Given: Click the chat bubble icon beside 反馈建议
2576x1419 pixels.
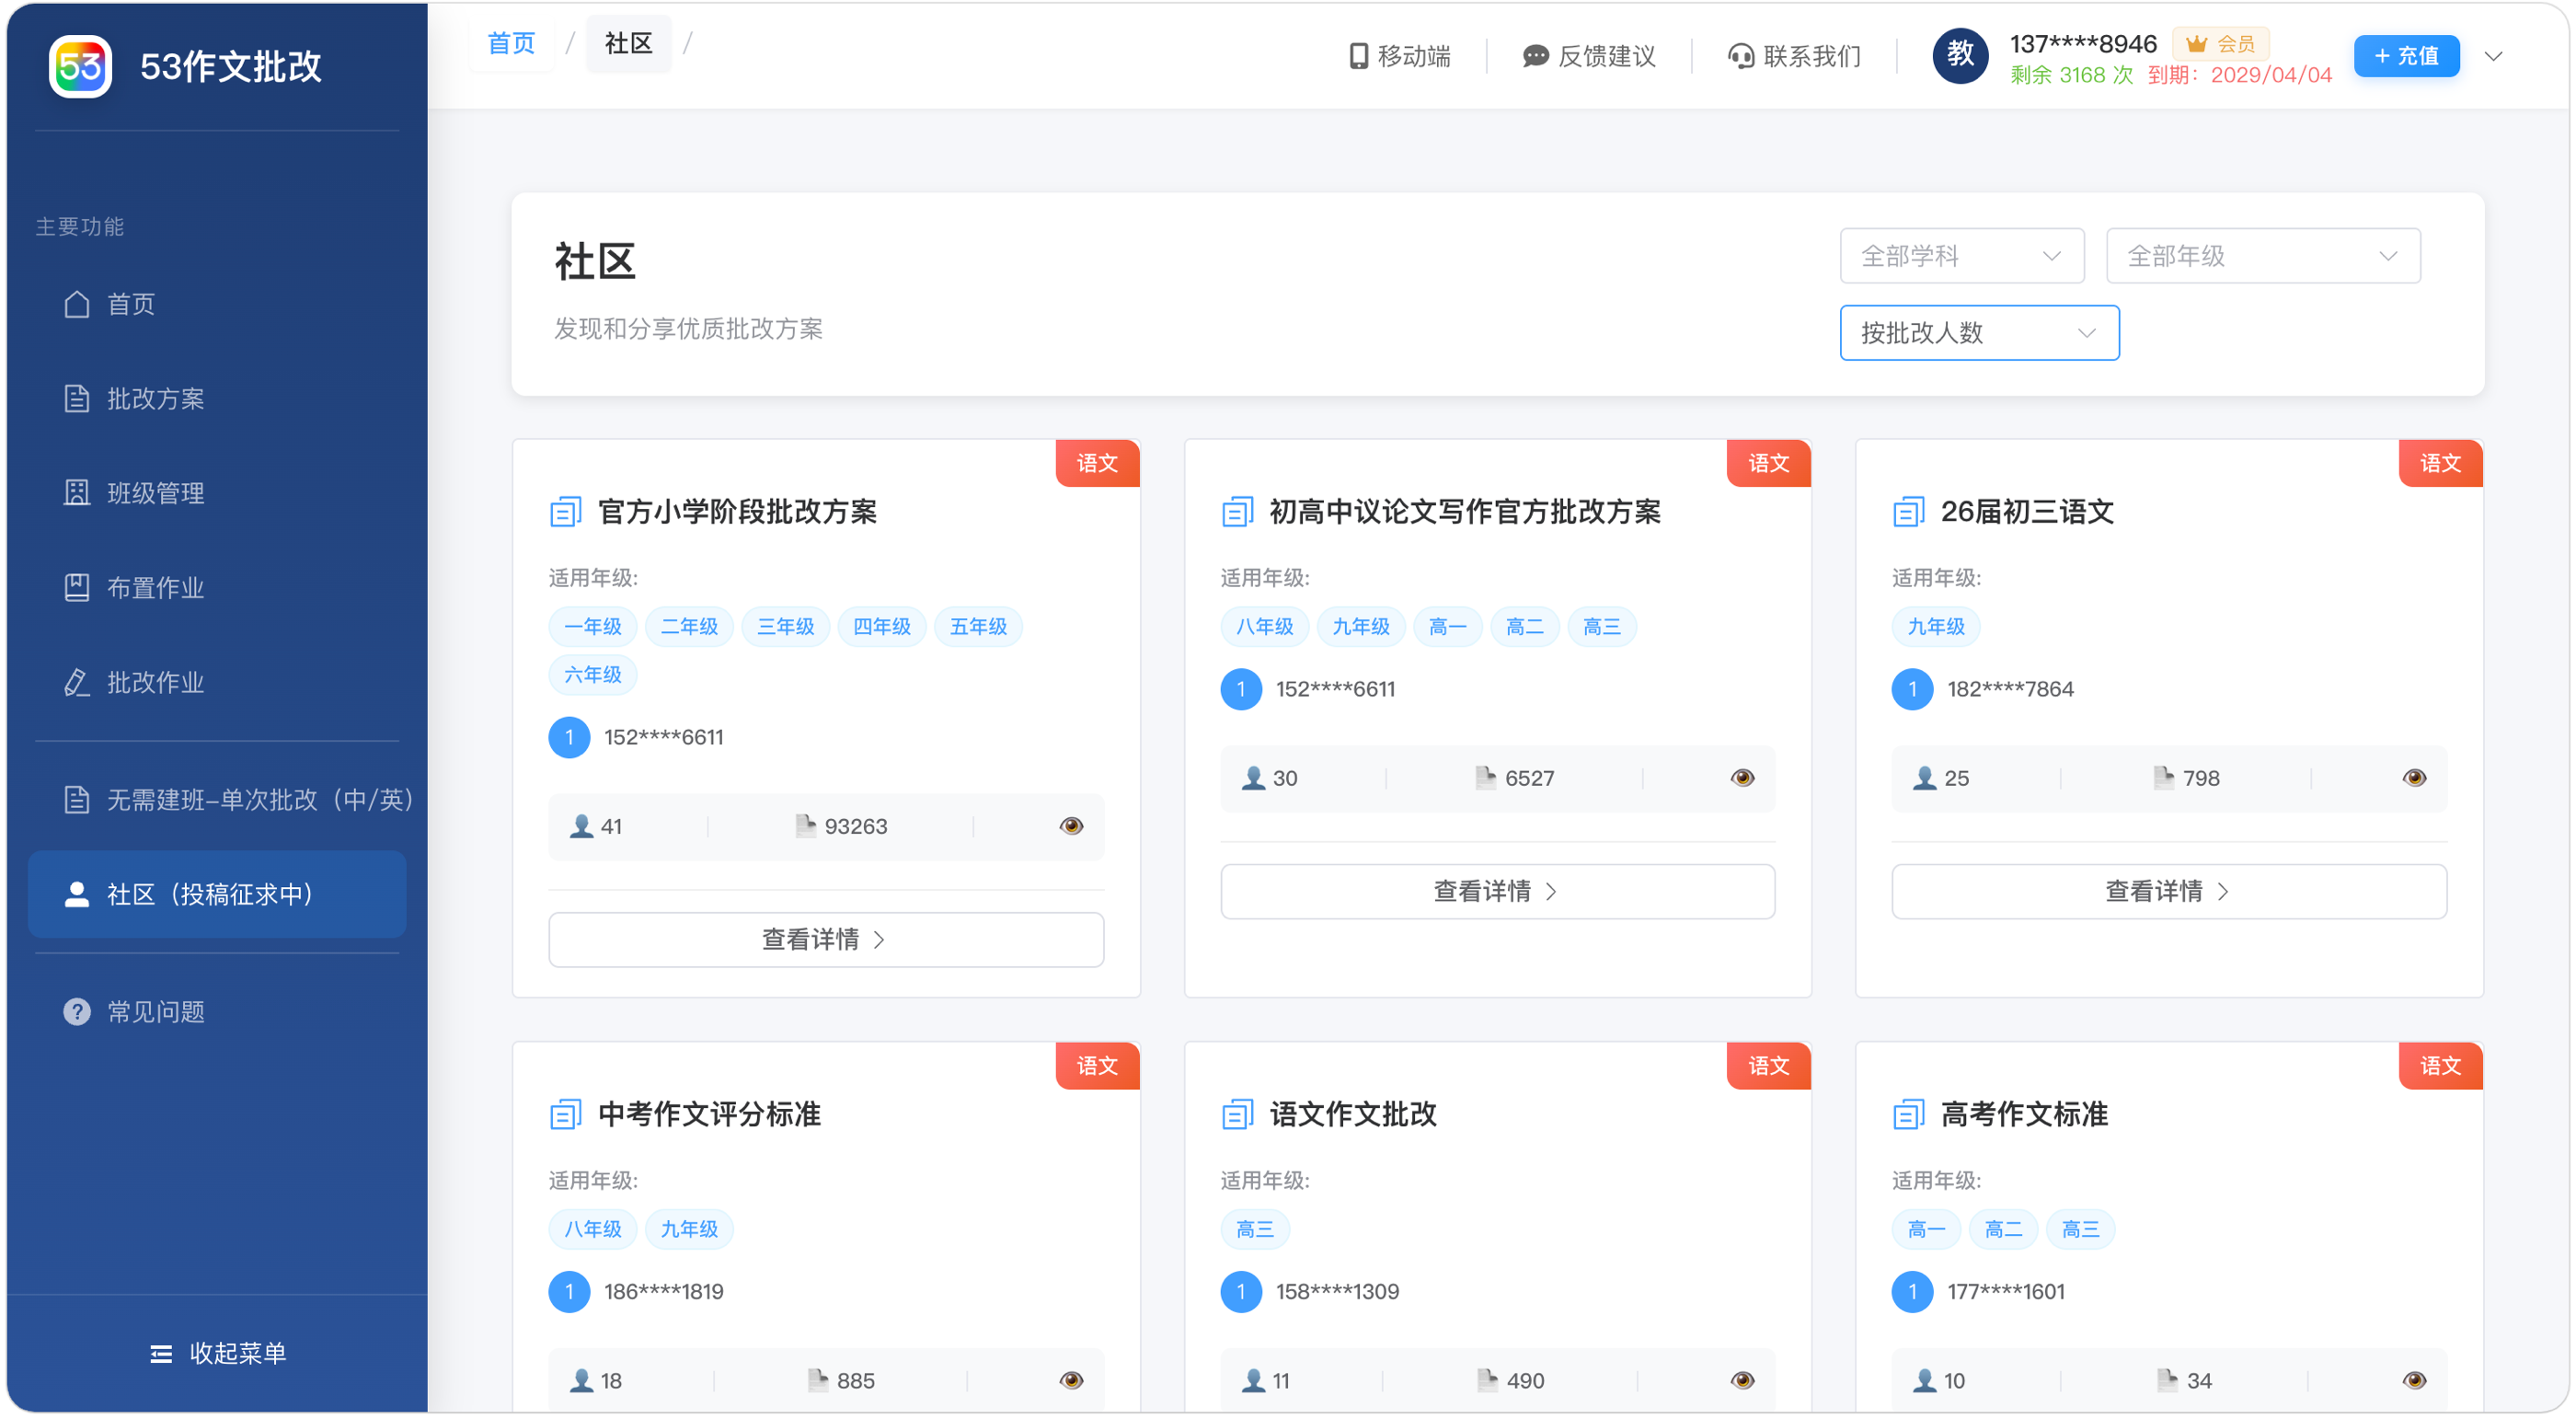Looking at the screenshot, I should point(1535,56).
